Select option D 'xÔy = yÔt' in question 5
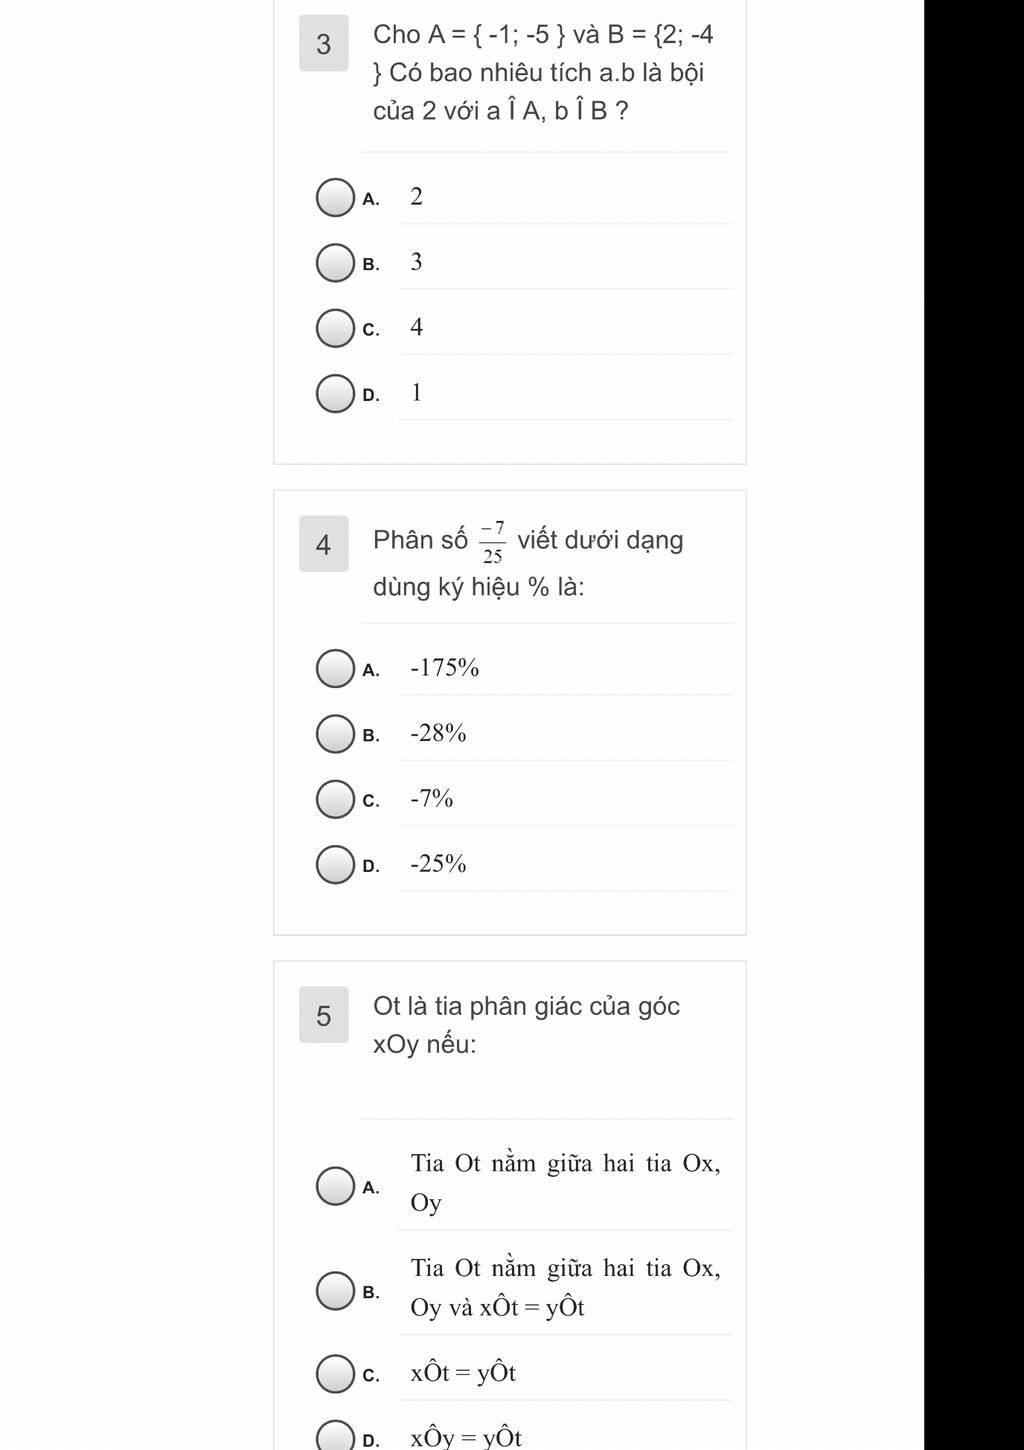 pos(335,1438)
